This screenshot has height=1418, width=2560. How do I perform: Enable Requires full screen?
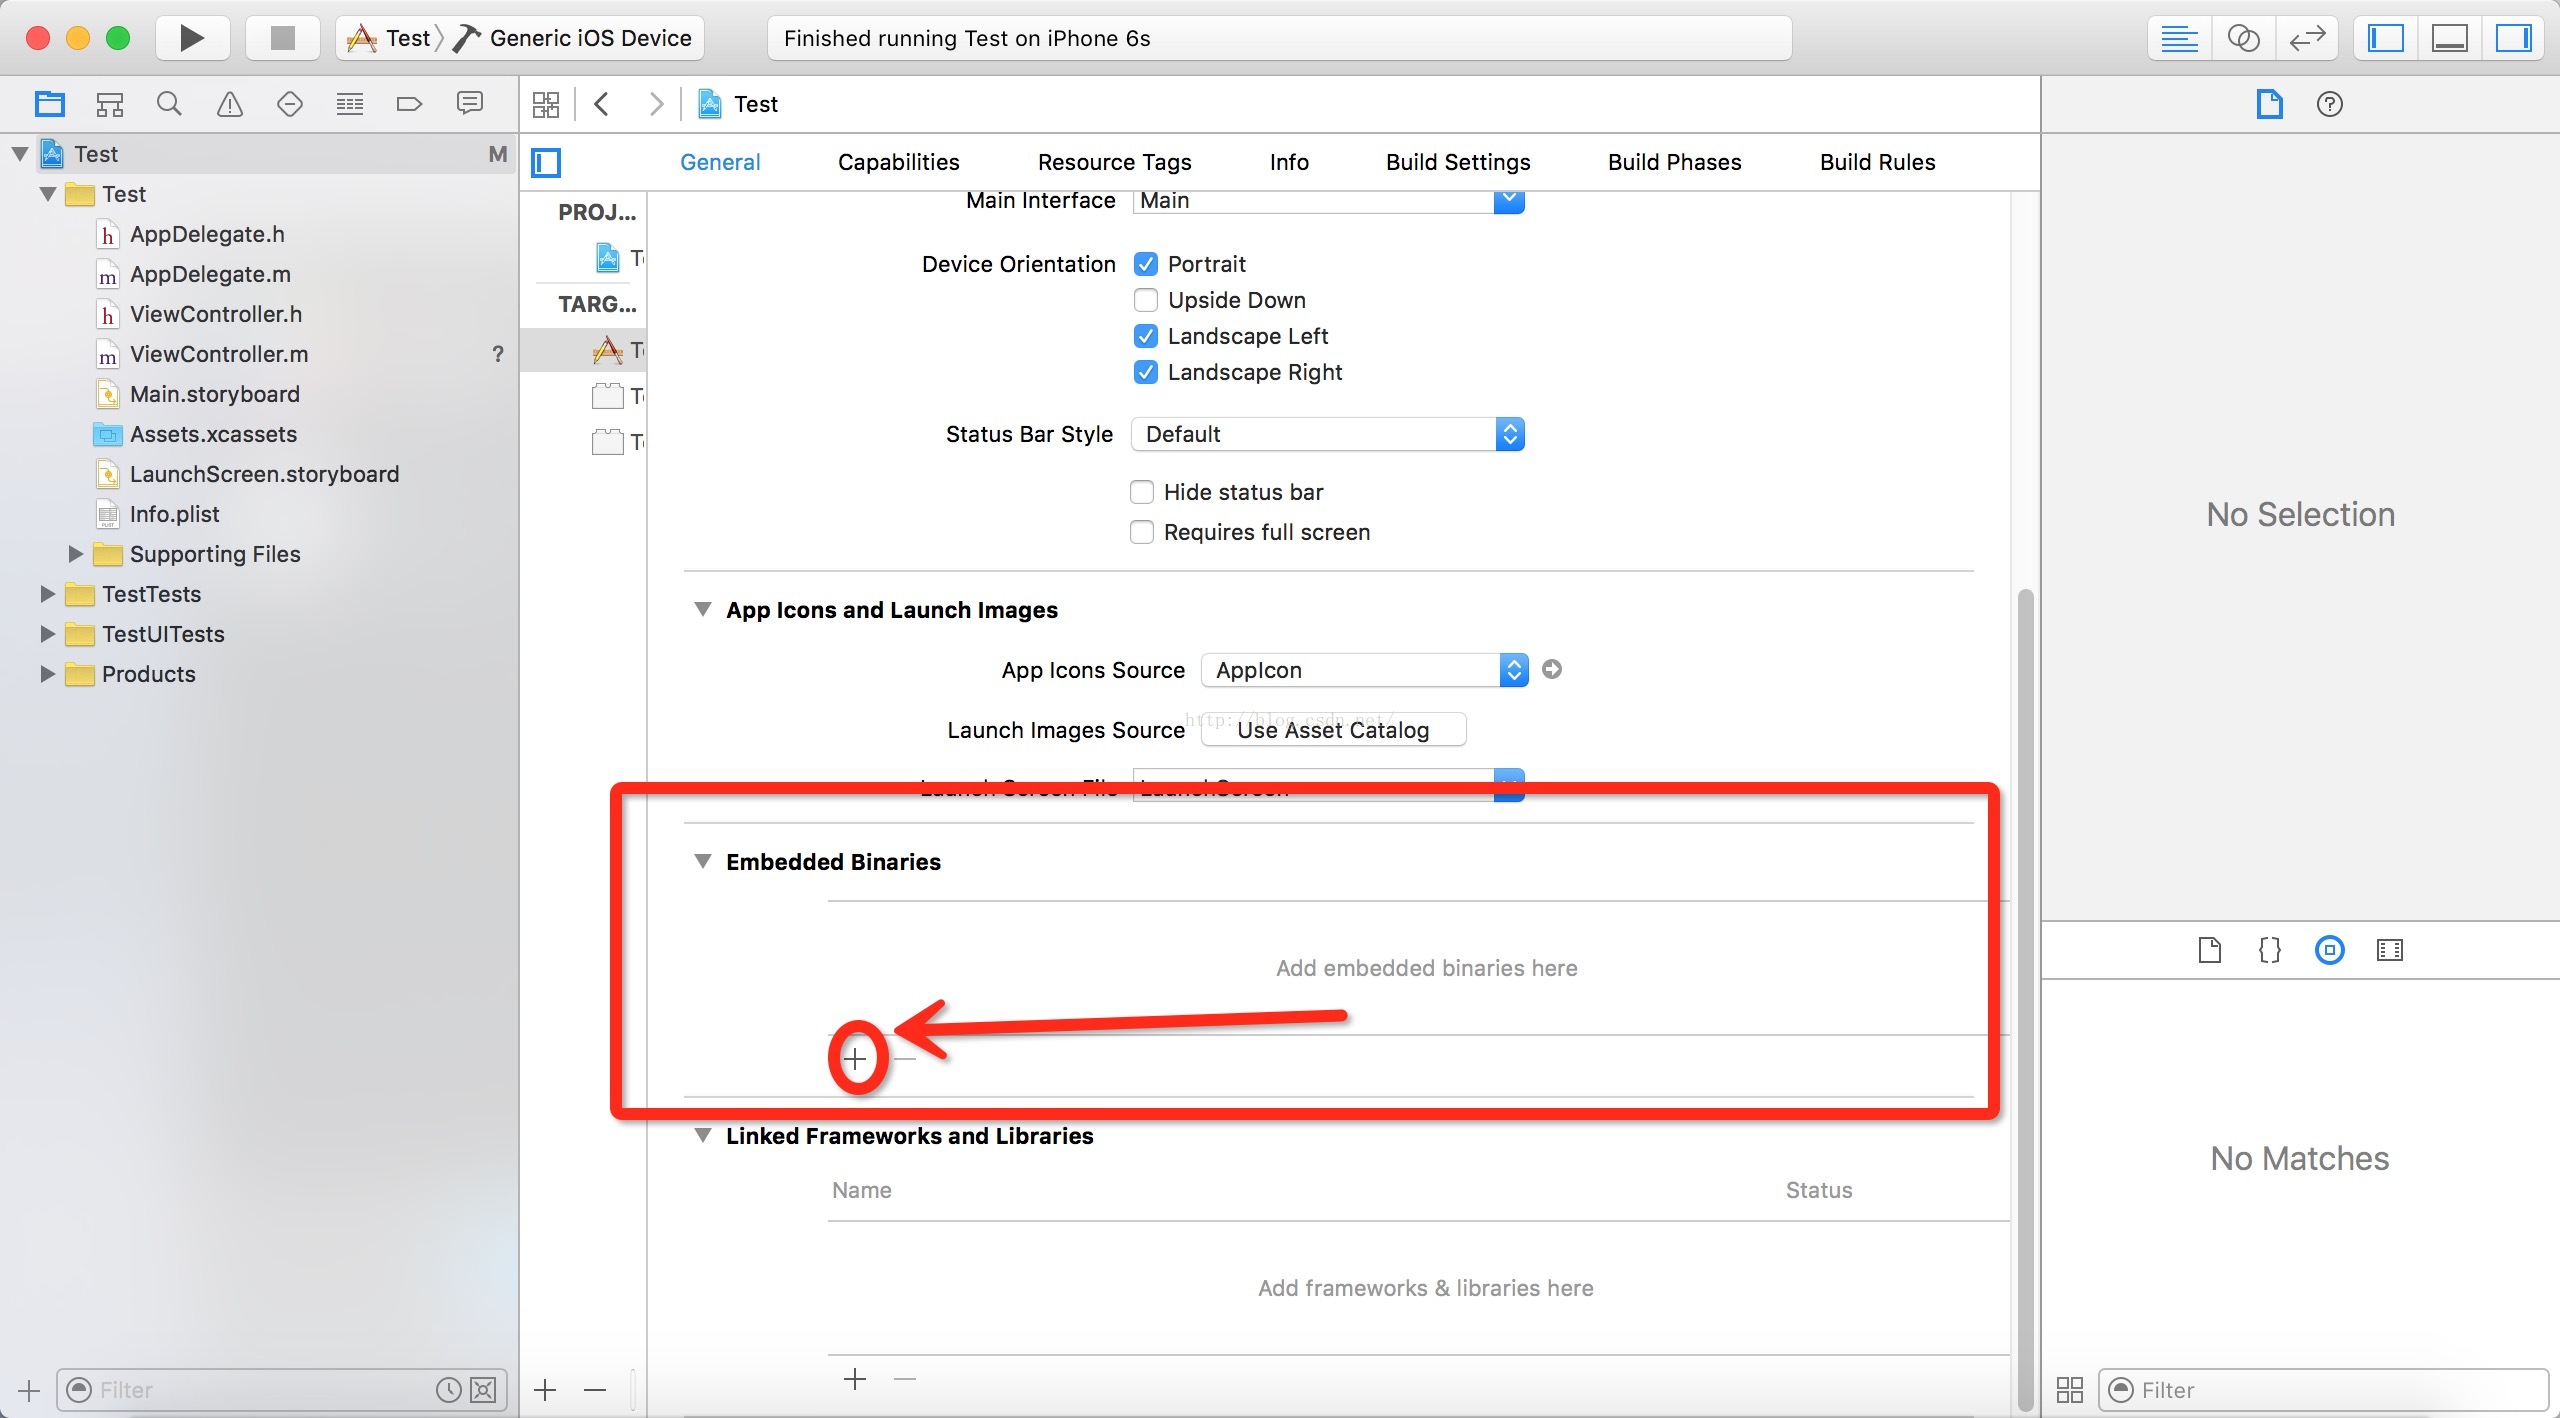click(1142, 532)
